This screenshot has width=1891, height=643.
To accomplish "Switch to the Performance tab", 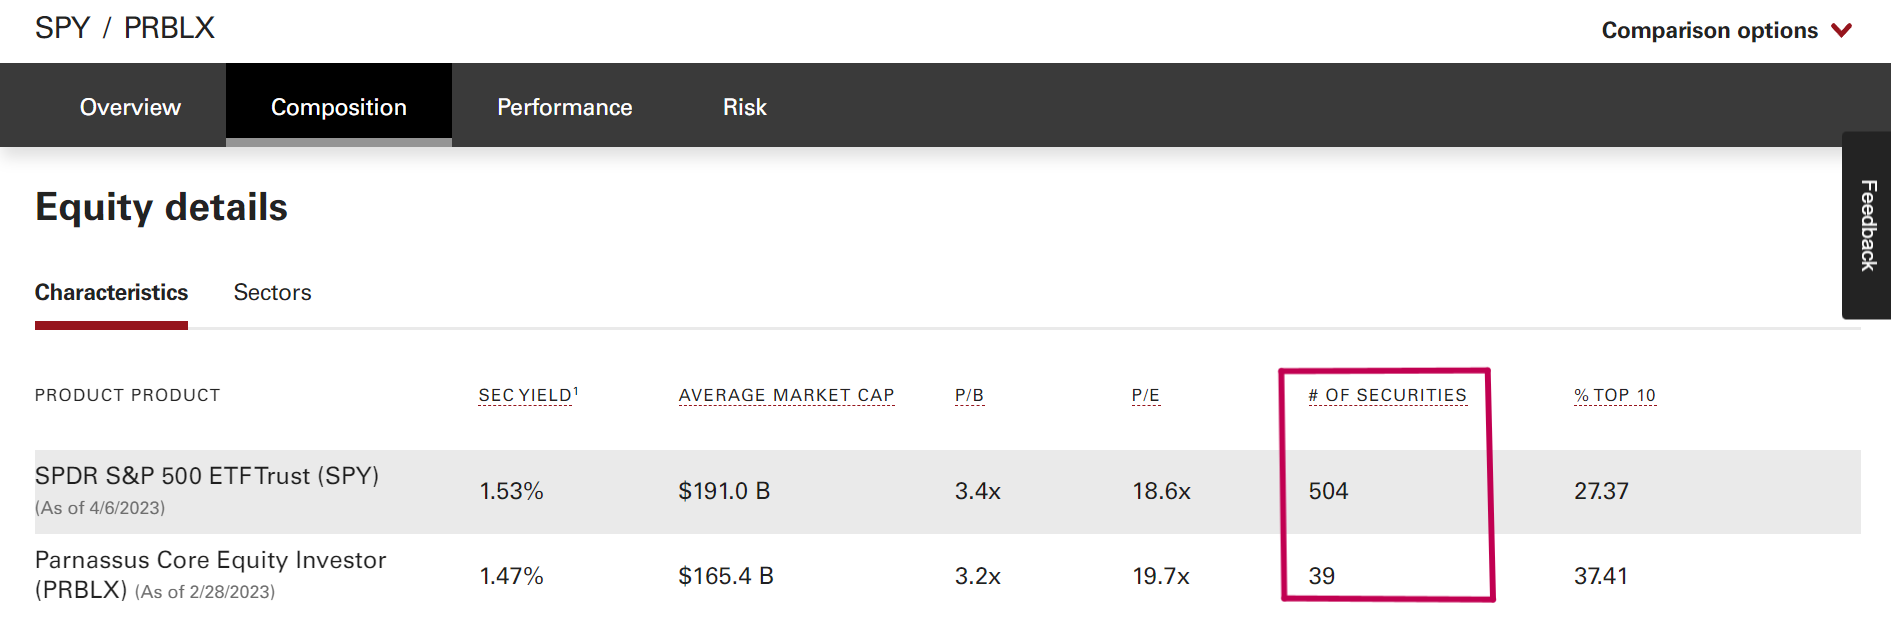I will click(564, 107).
